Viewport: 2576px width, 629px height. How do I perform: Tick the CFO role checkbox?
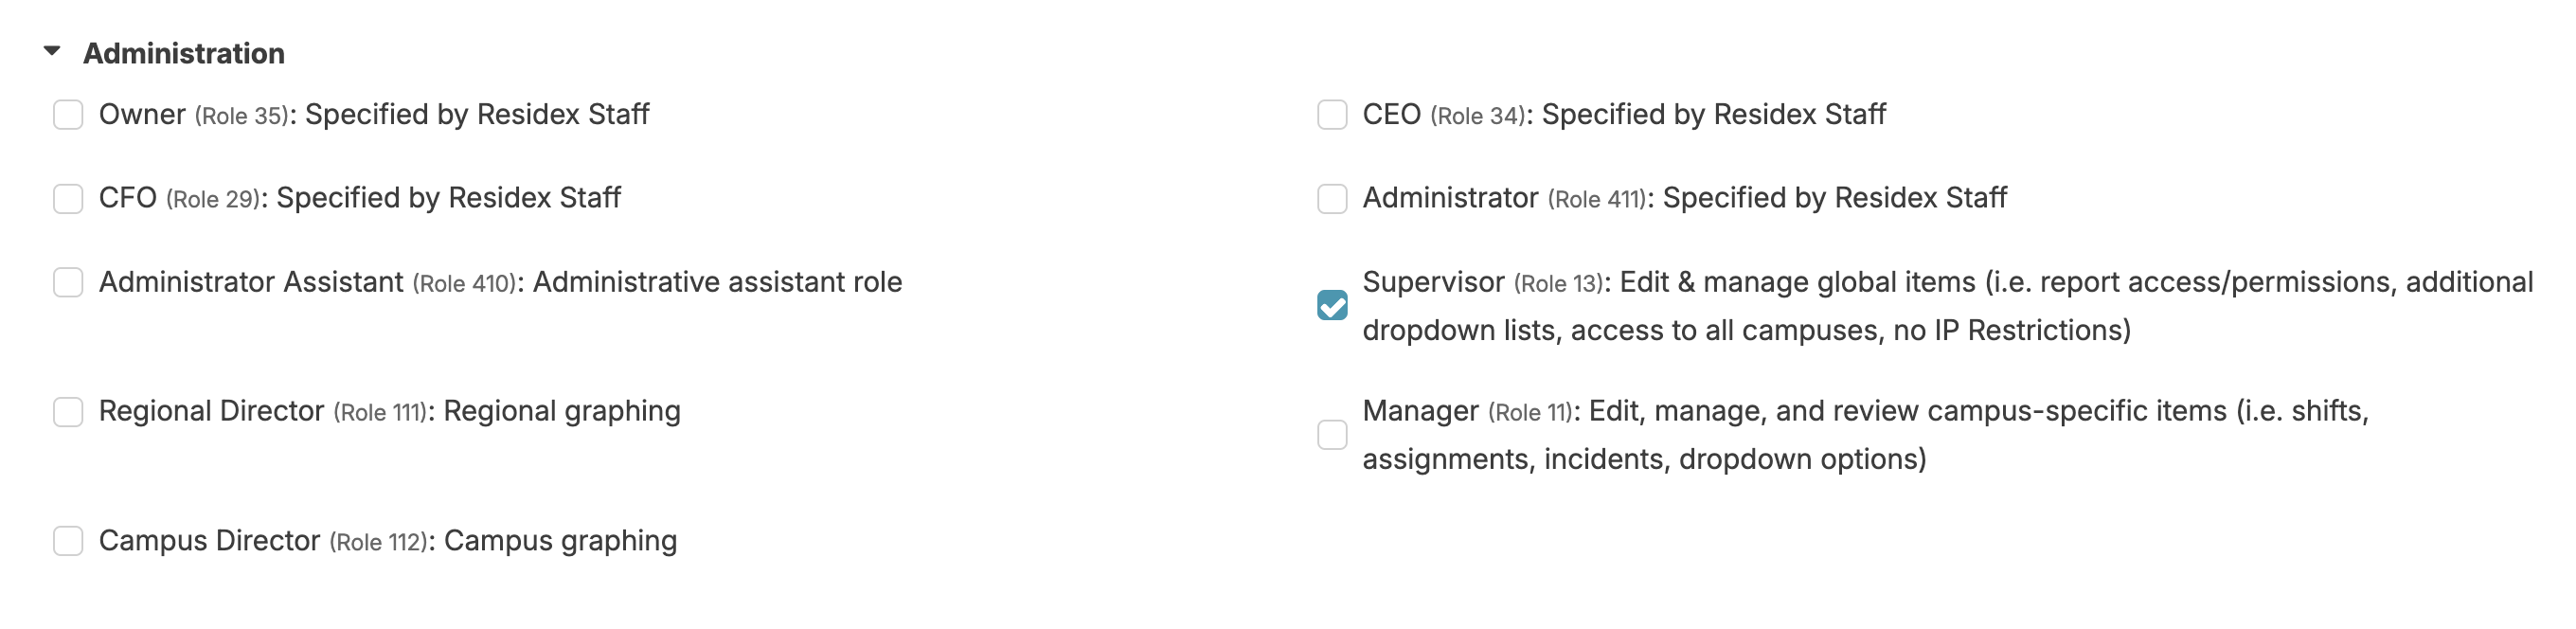68,199
